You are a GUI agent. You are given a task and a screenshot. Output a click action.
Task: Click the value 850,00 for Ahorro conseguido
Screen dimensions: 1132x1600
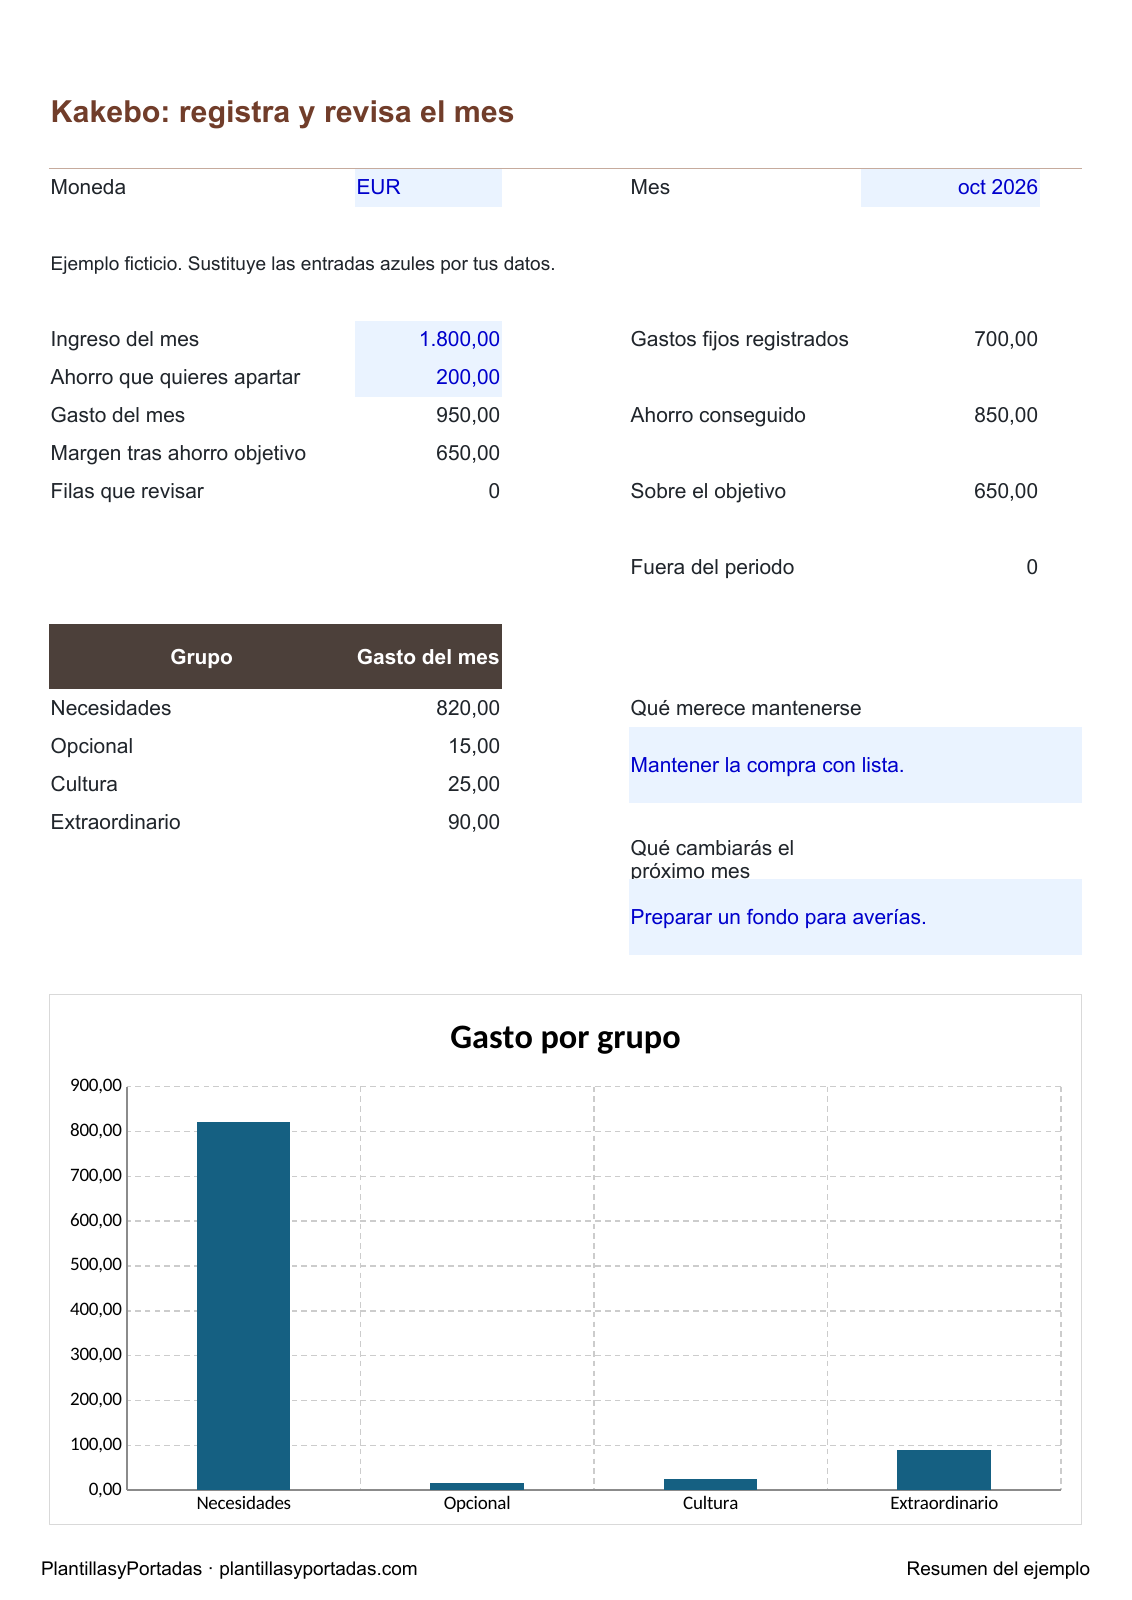tap(1006, 416)
